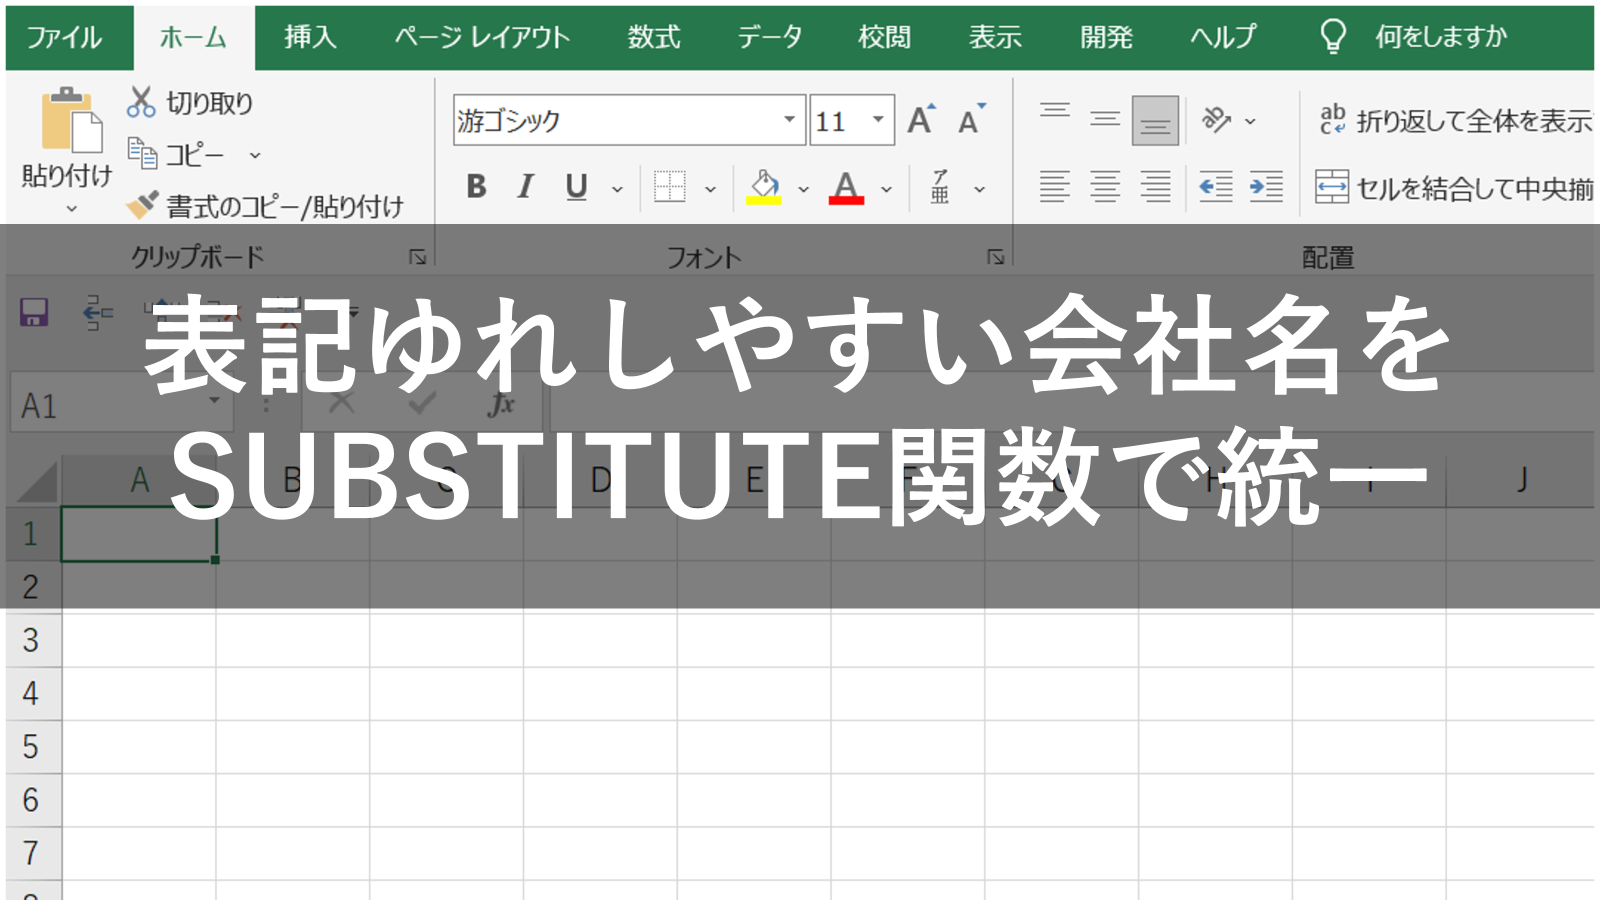
Task: Apply red font color
Action: 846,187
